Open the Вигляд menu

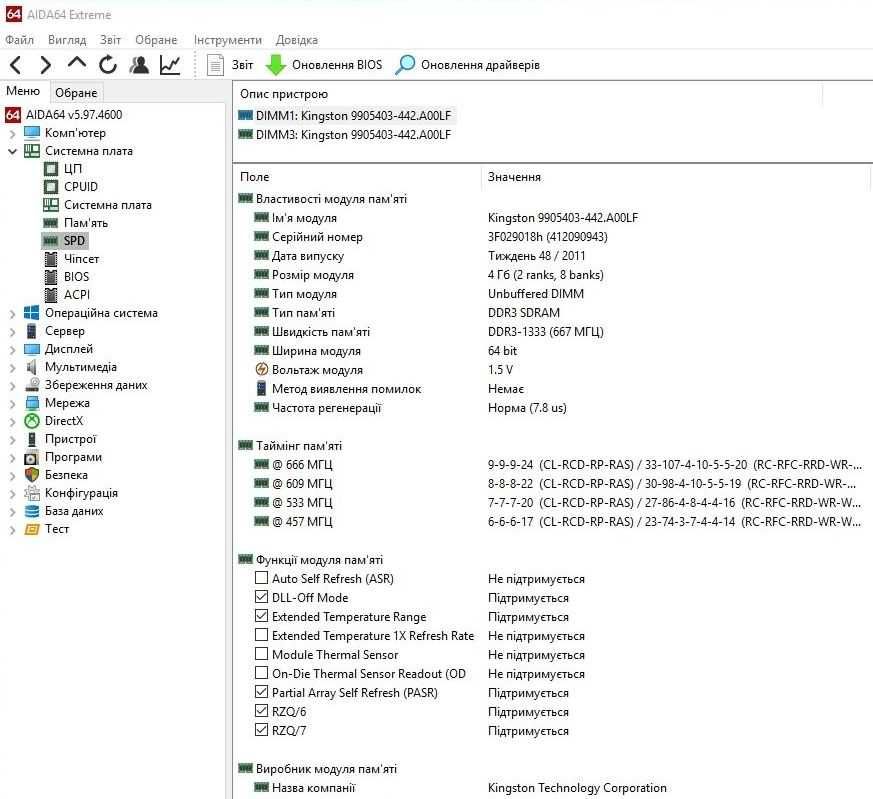coord(67,40)
